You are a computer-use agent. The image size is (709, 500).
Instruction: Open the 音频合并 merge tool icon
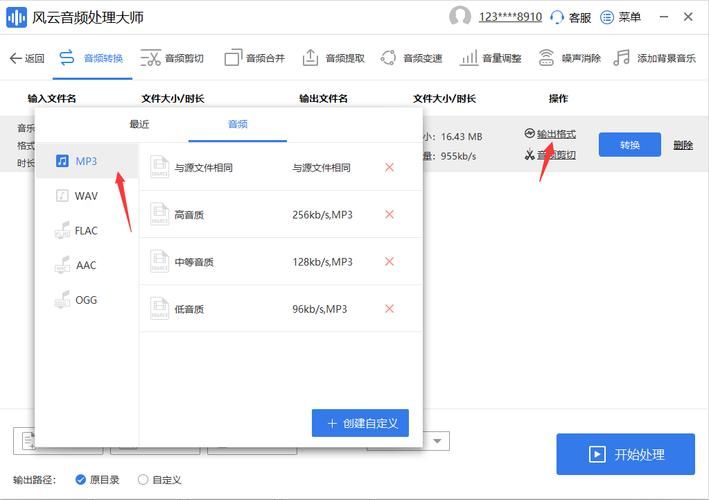click(233, 58)
